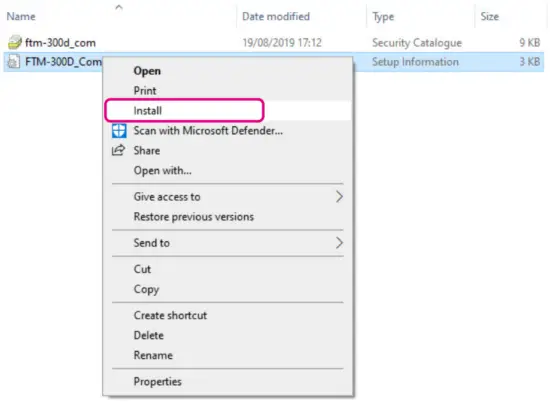Click the ftm-300d_com security catalogue file icon
This screenshot has width=550, height=402.
[x=14, y=42]
